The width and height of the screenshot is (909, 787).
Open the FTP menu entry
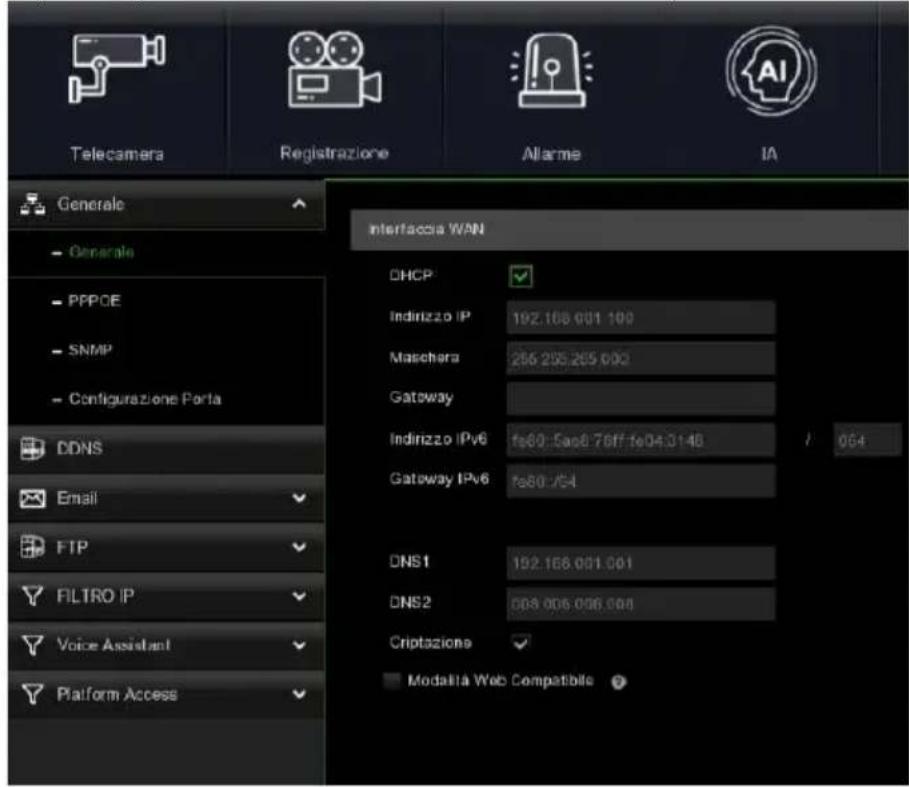166,547
